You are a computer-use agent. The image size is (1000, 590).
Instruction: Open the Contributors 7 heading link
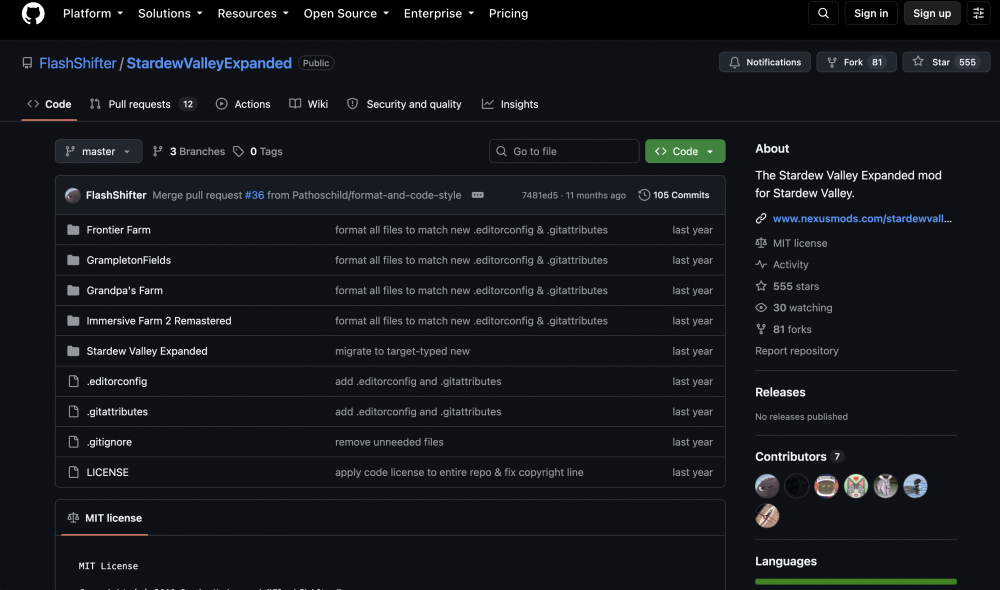tap(800, 457)
